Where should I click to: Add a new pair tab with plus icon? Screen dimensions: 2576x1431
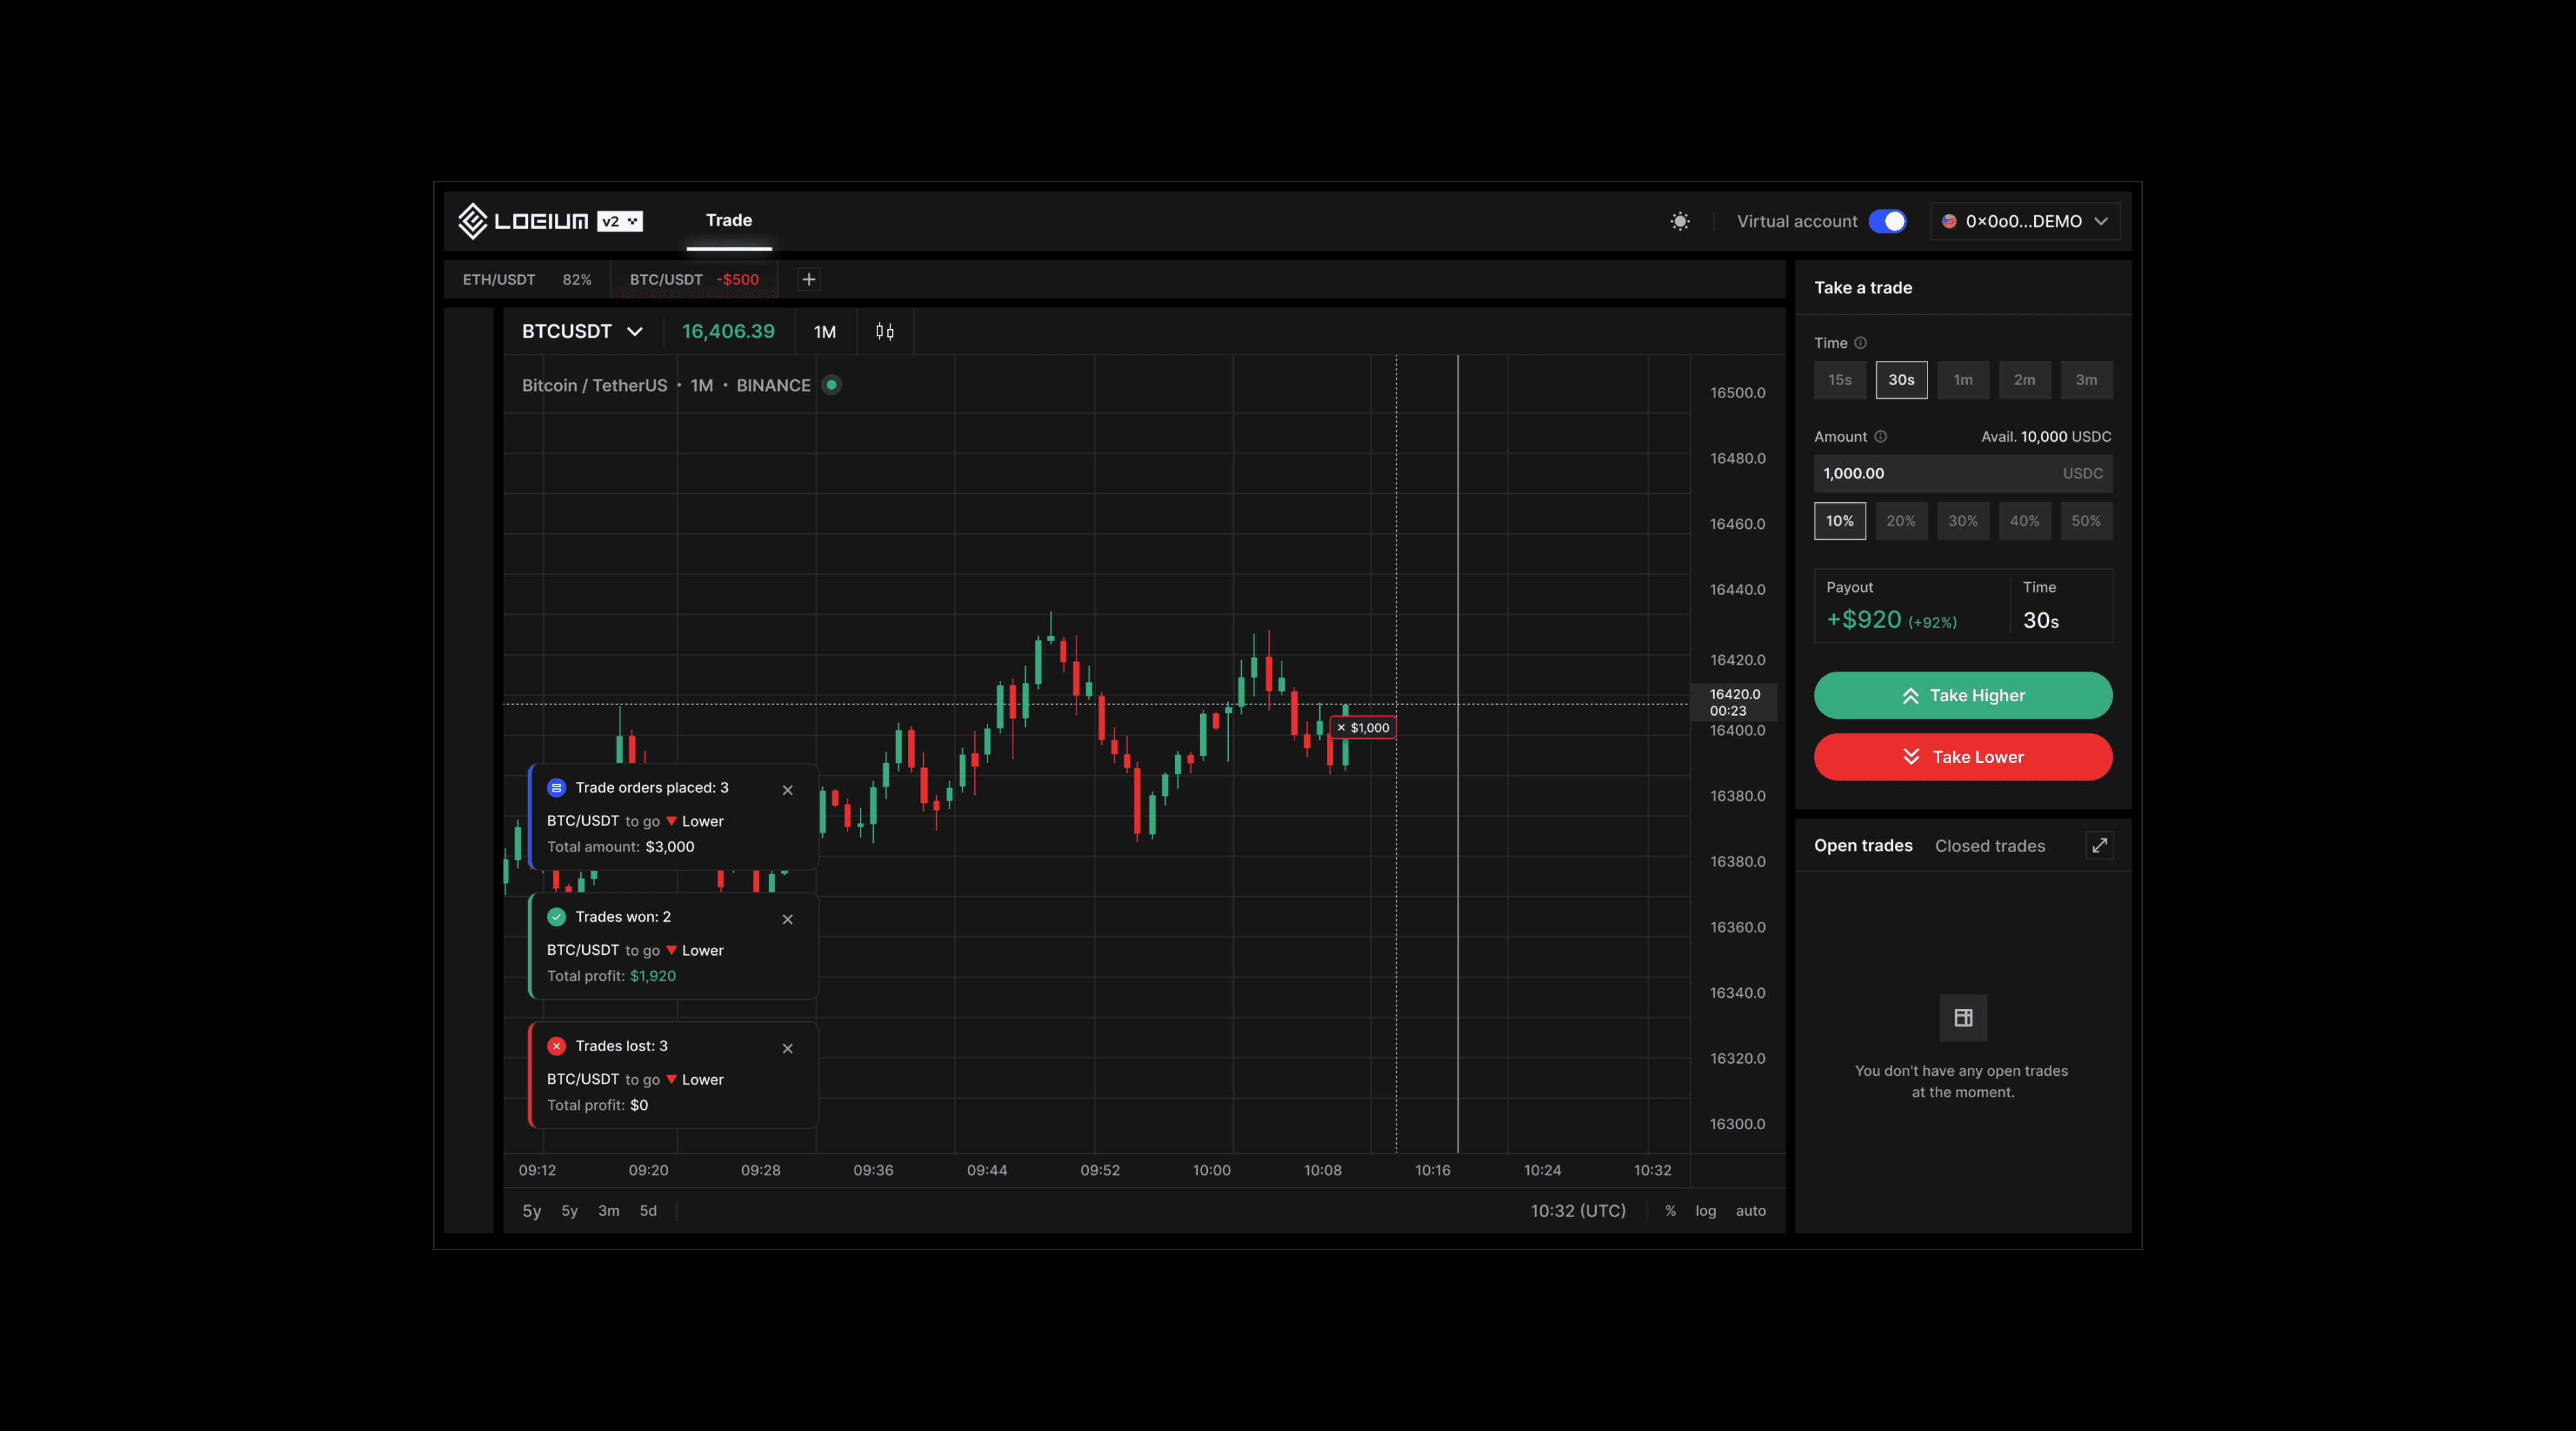pos(809,279)
